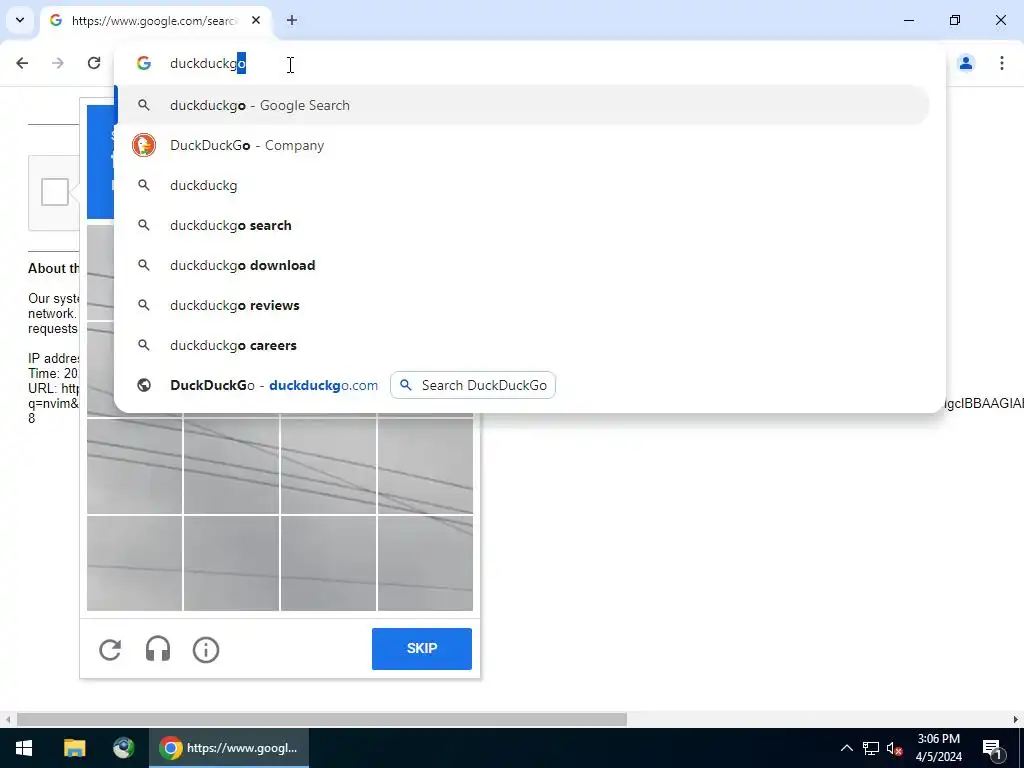Click the globe icon beside the duckduckgo.com suggestion
Viewport: 1024px width, 768px height.
[144, 385]
